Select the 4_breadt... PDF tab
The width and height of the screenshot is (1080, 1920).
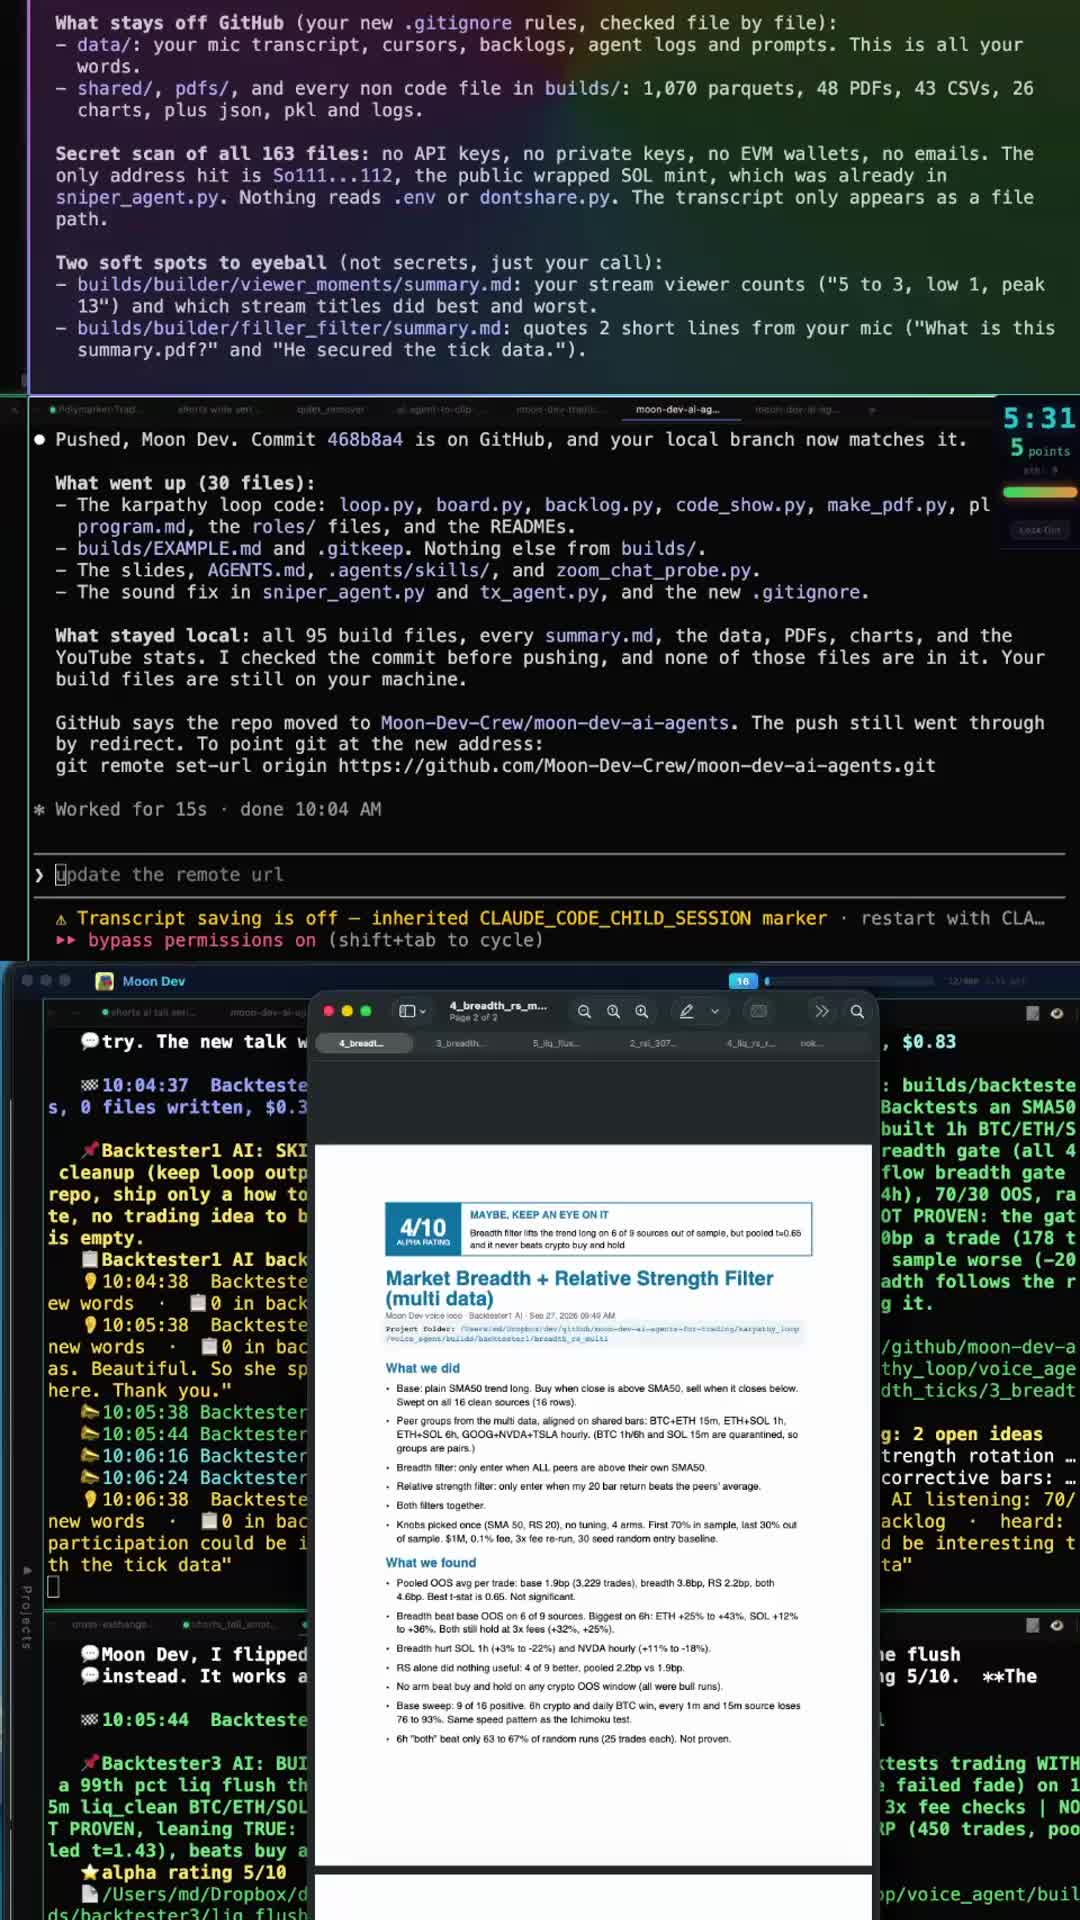(x=363, y=1043)
